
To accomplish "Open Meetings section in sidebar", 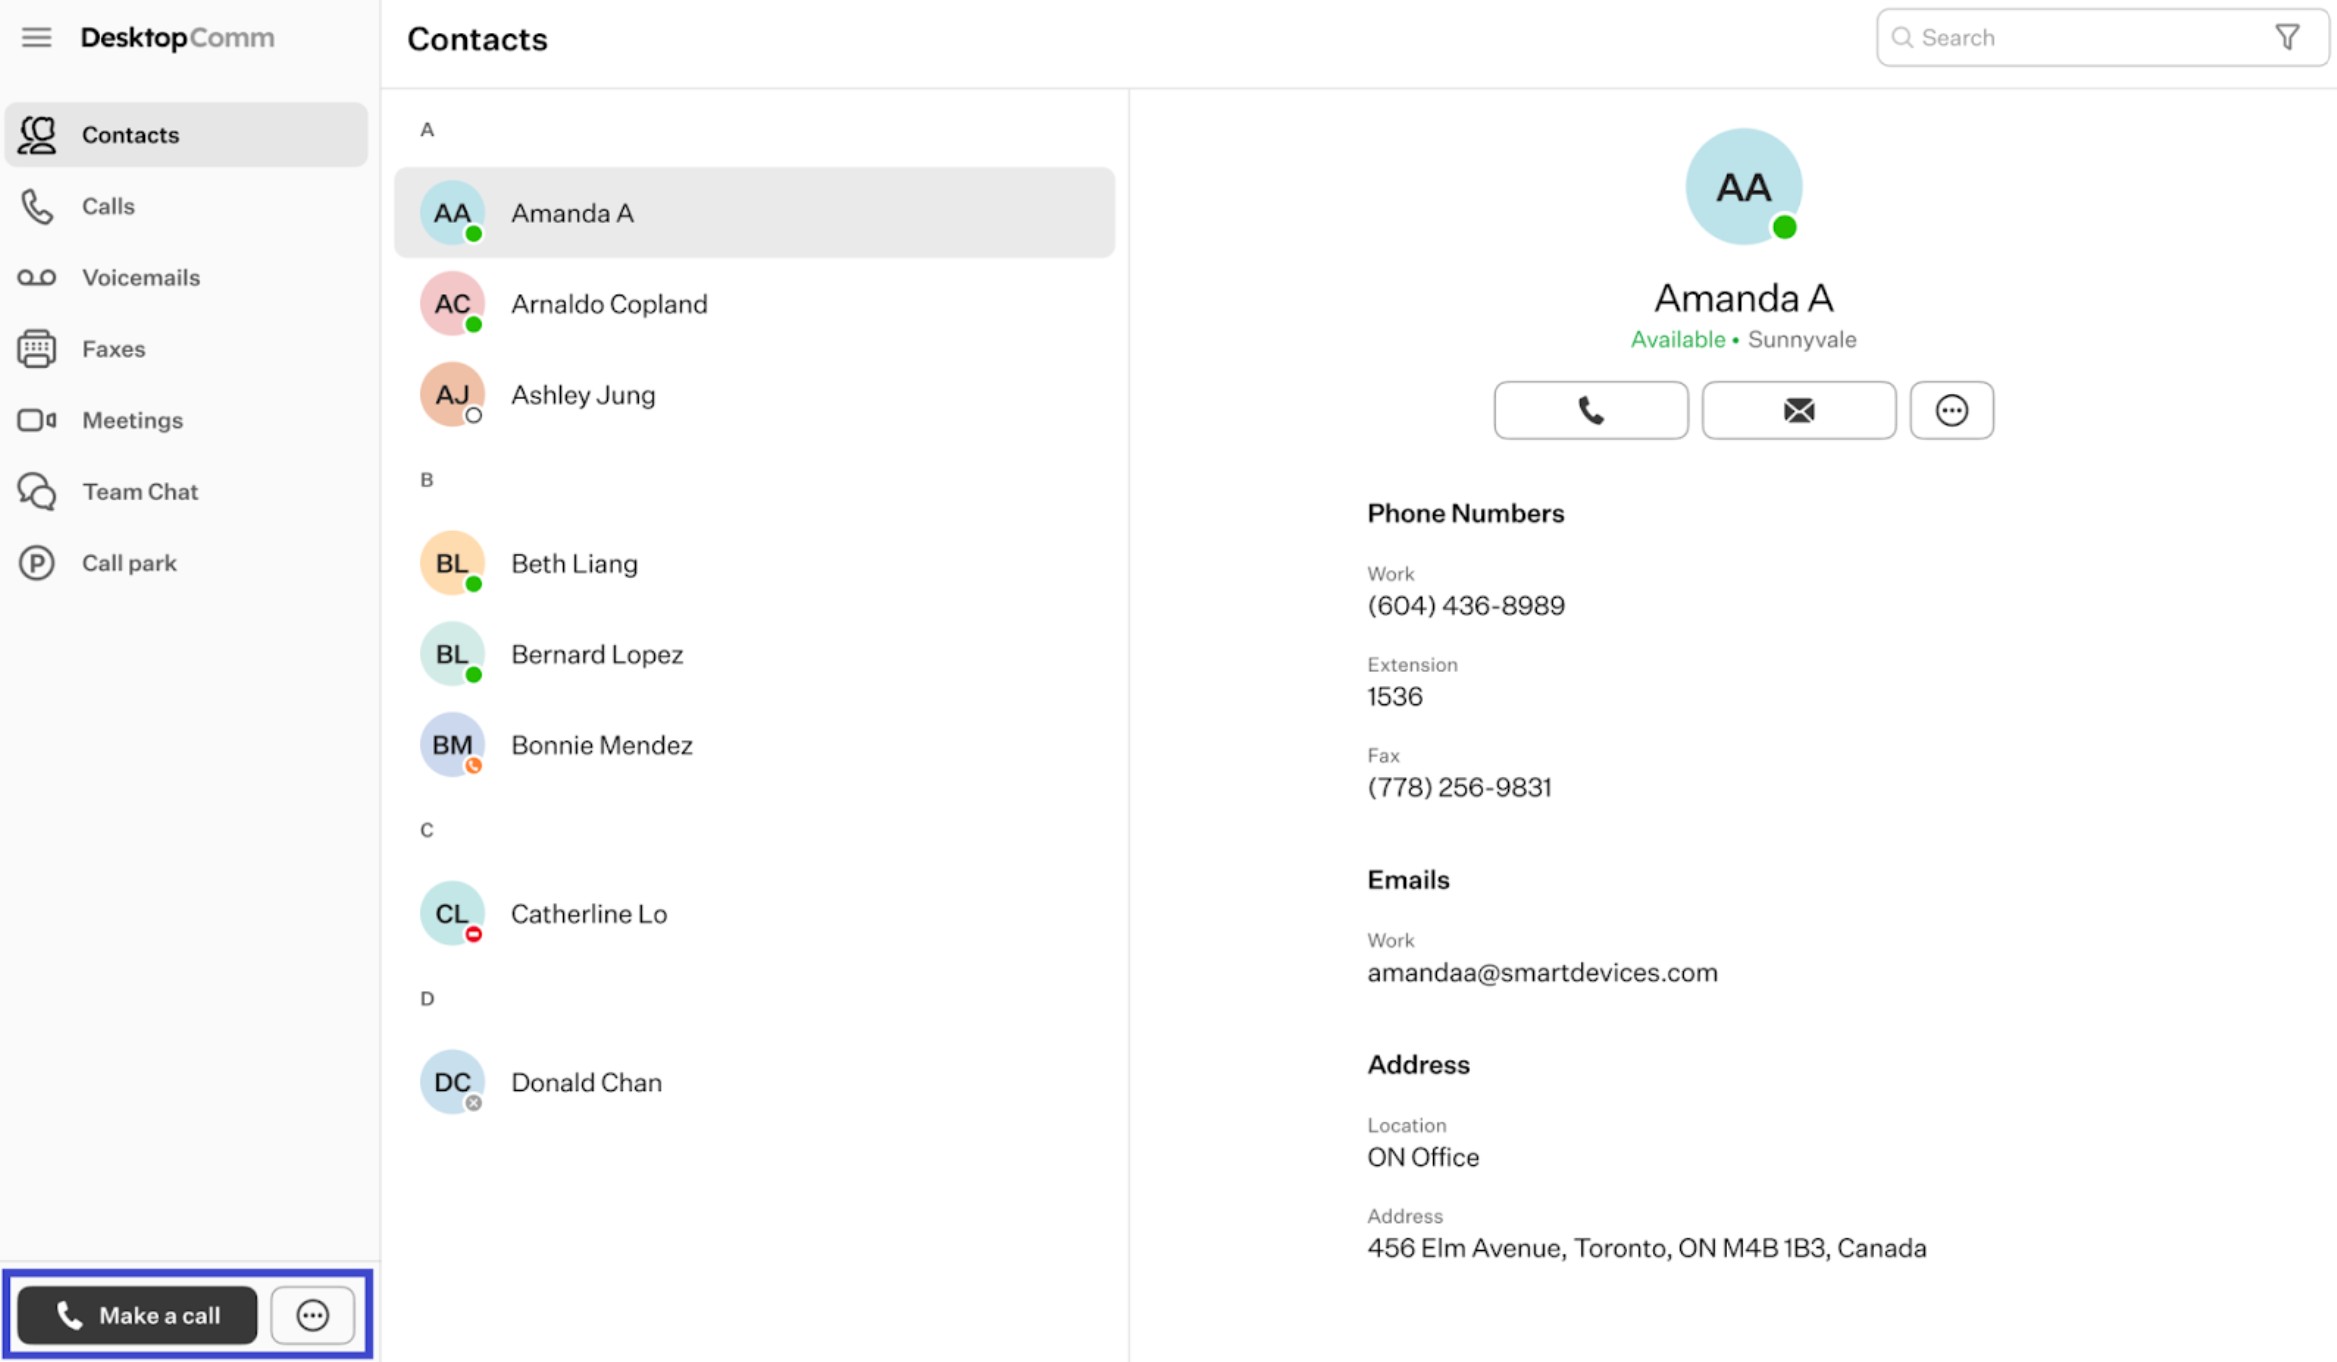I will 186,420.
